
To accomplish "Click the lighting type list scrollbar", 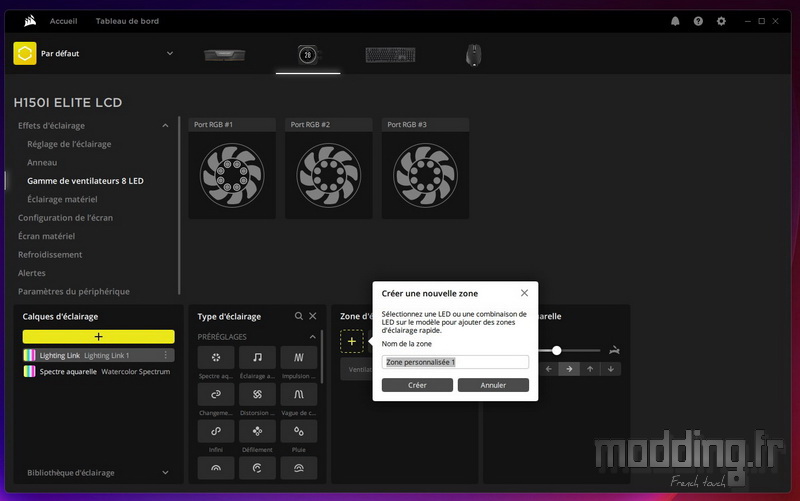I will [322, 357].
